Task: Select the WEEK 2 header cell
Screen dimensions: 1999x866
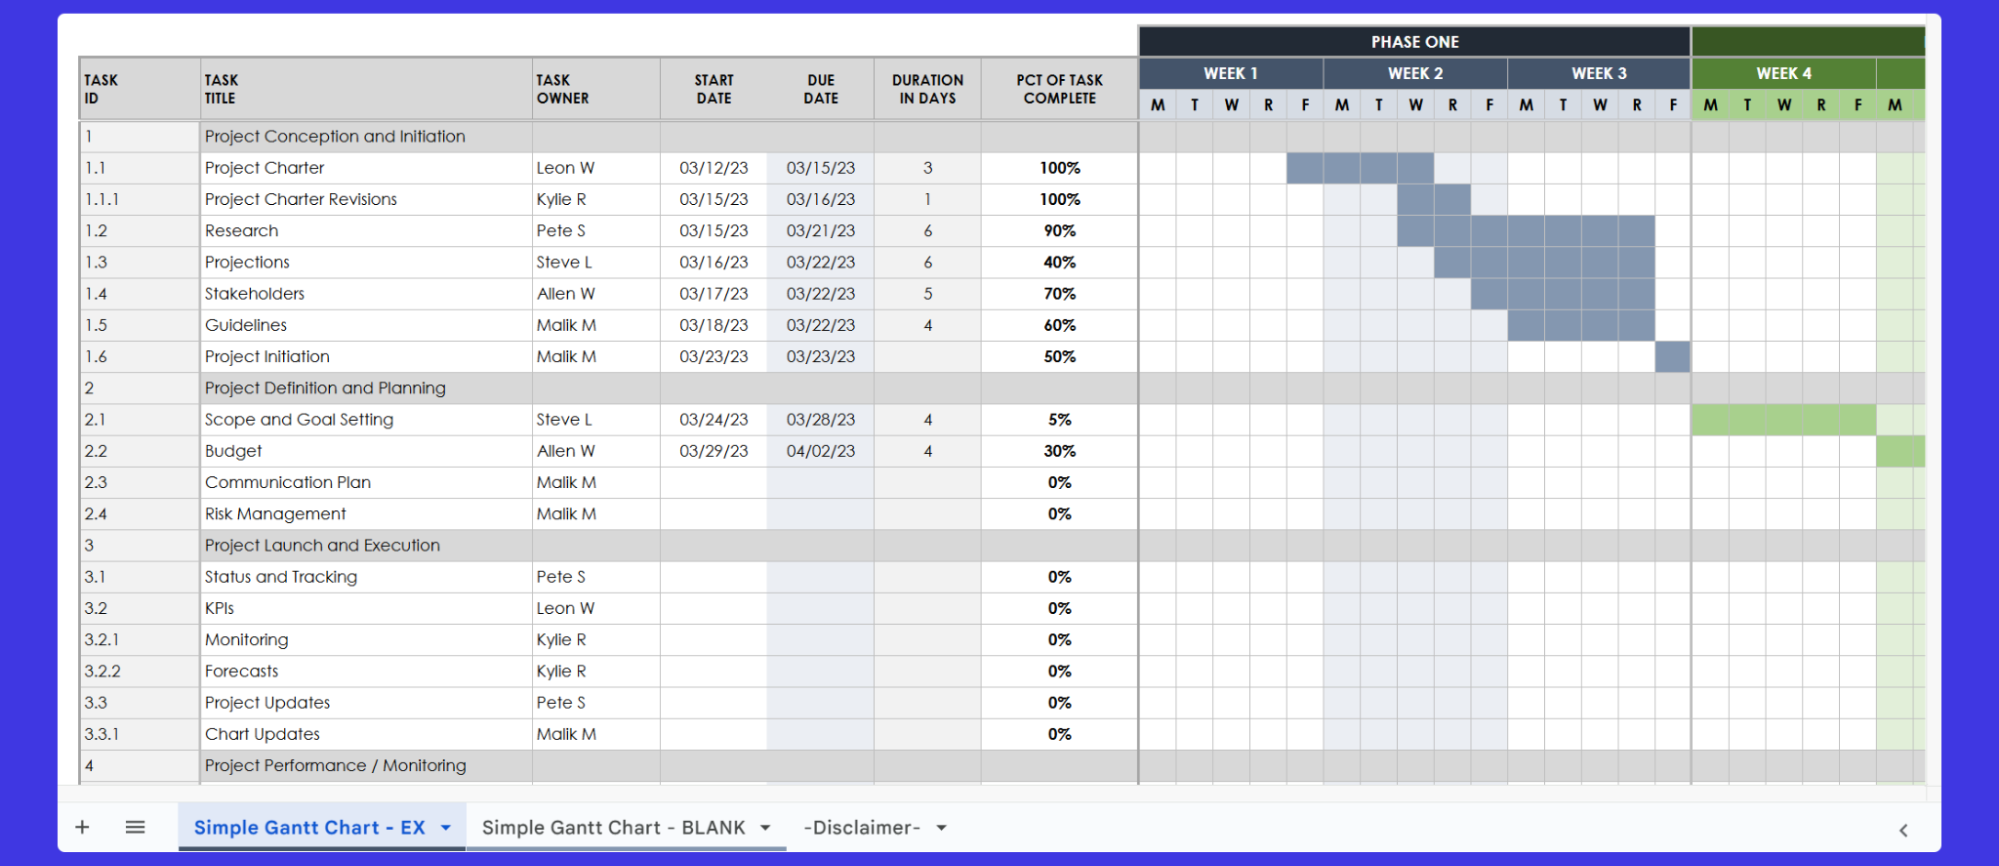Action: tap(1415, 73)
